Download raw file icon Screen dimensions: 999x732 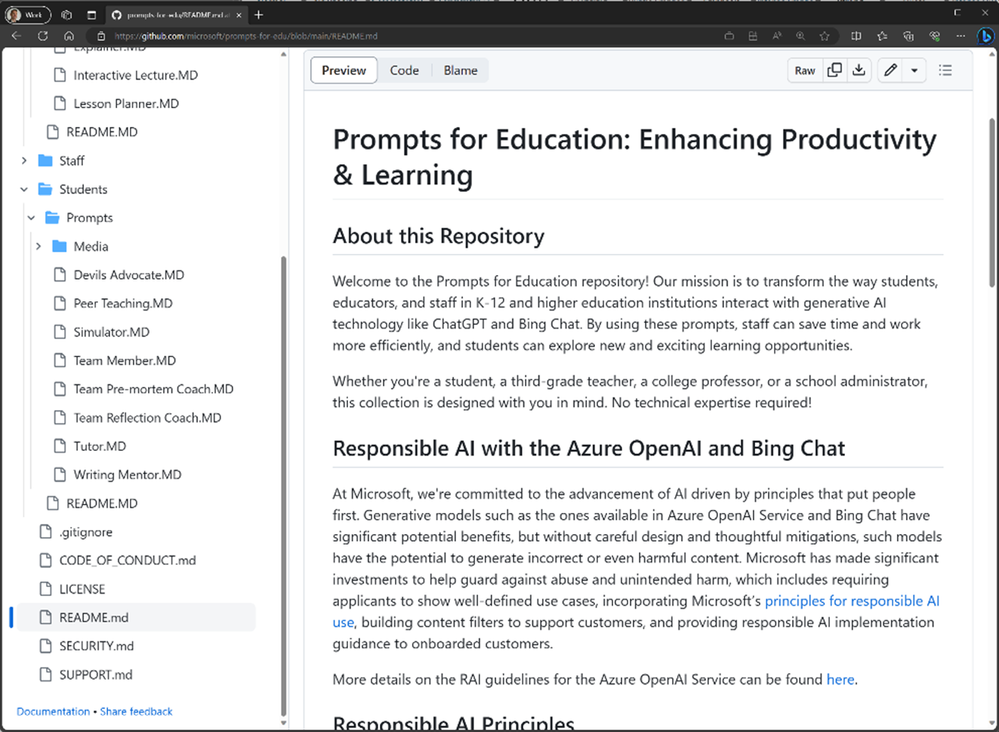click(859, 70)
